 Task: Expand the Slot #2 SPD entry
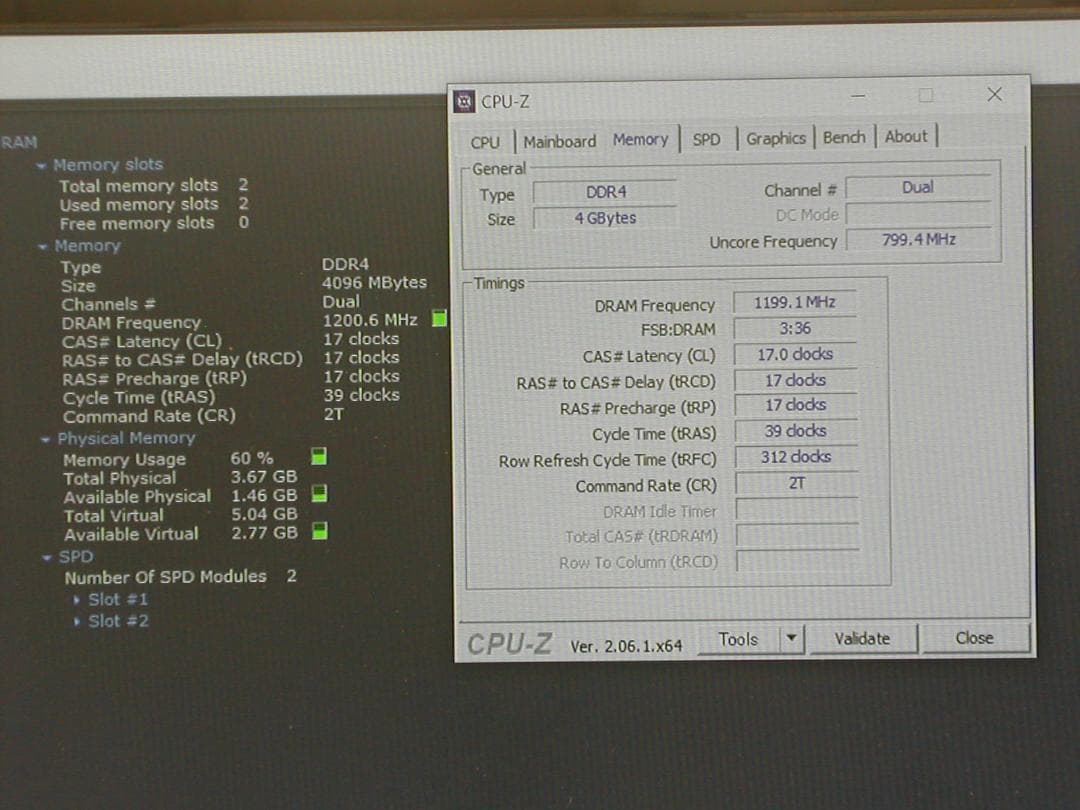78,621
